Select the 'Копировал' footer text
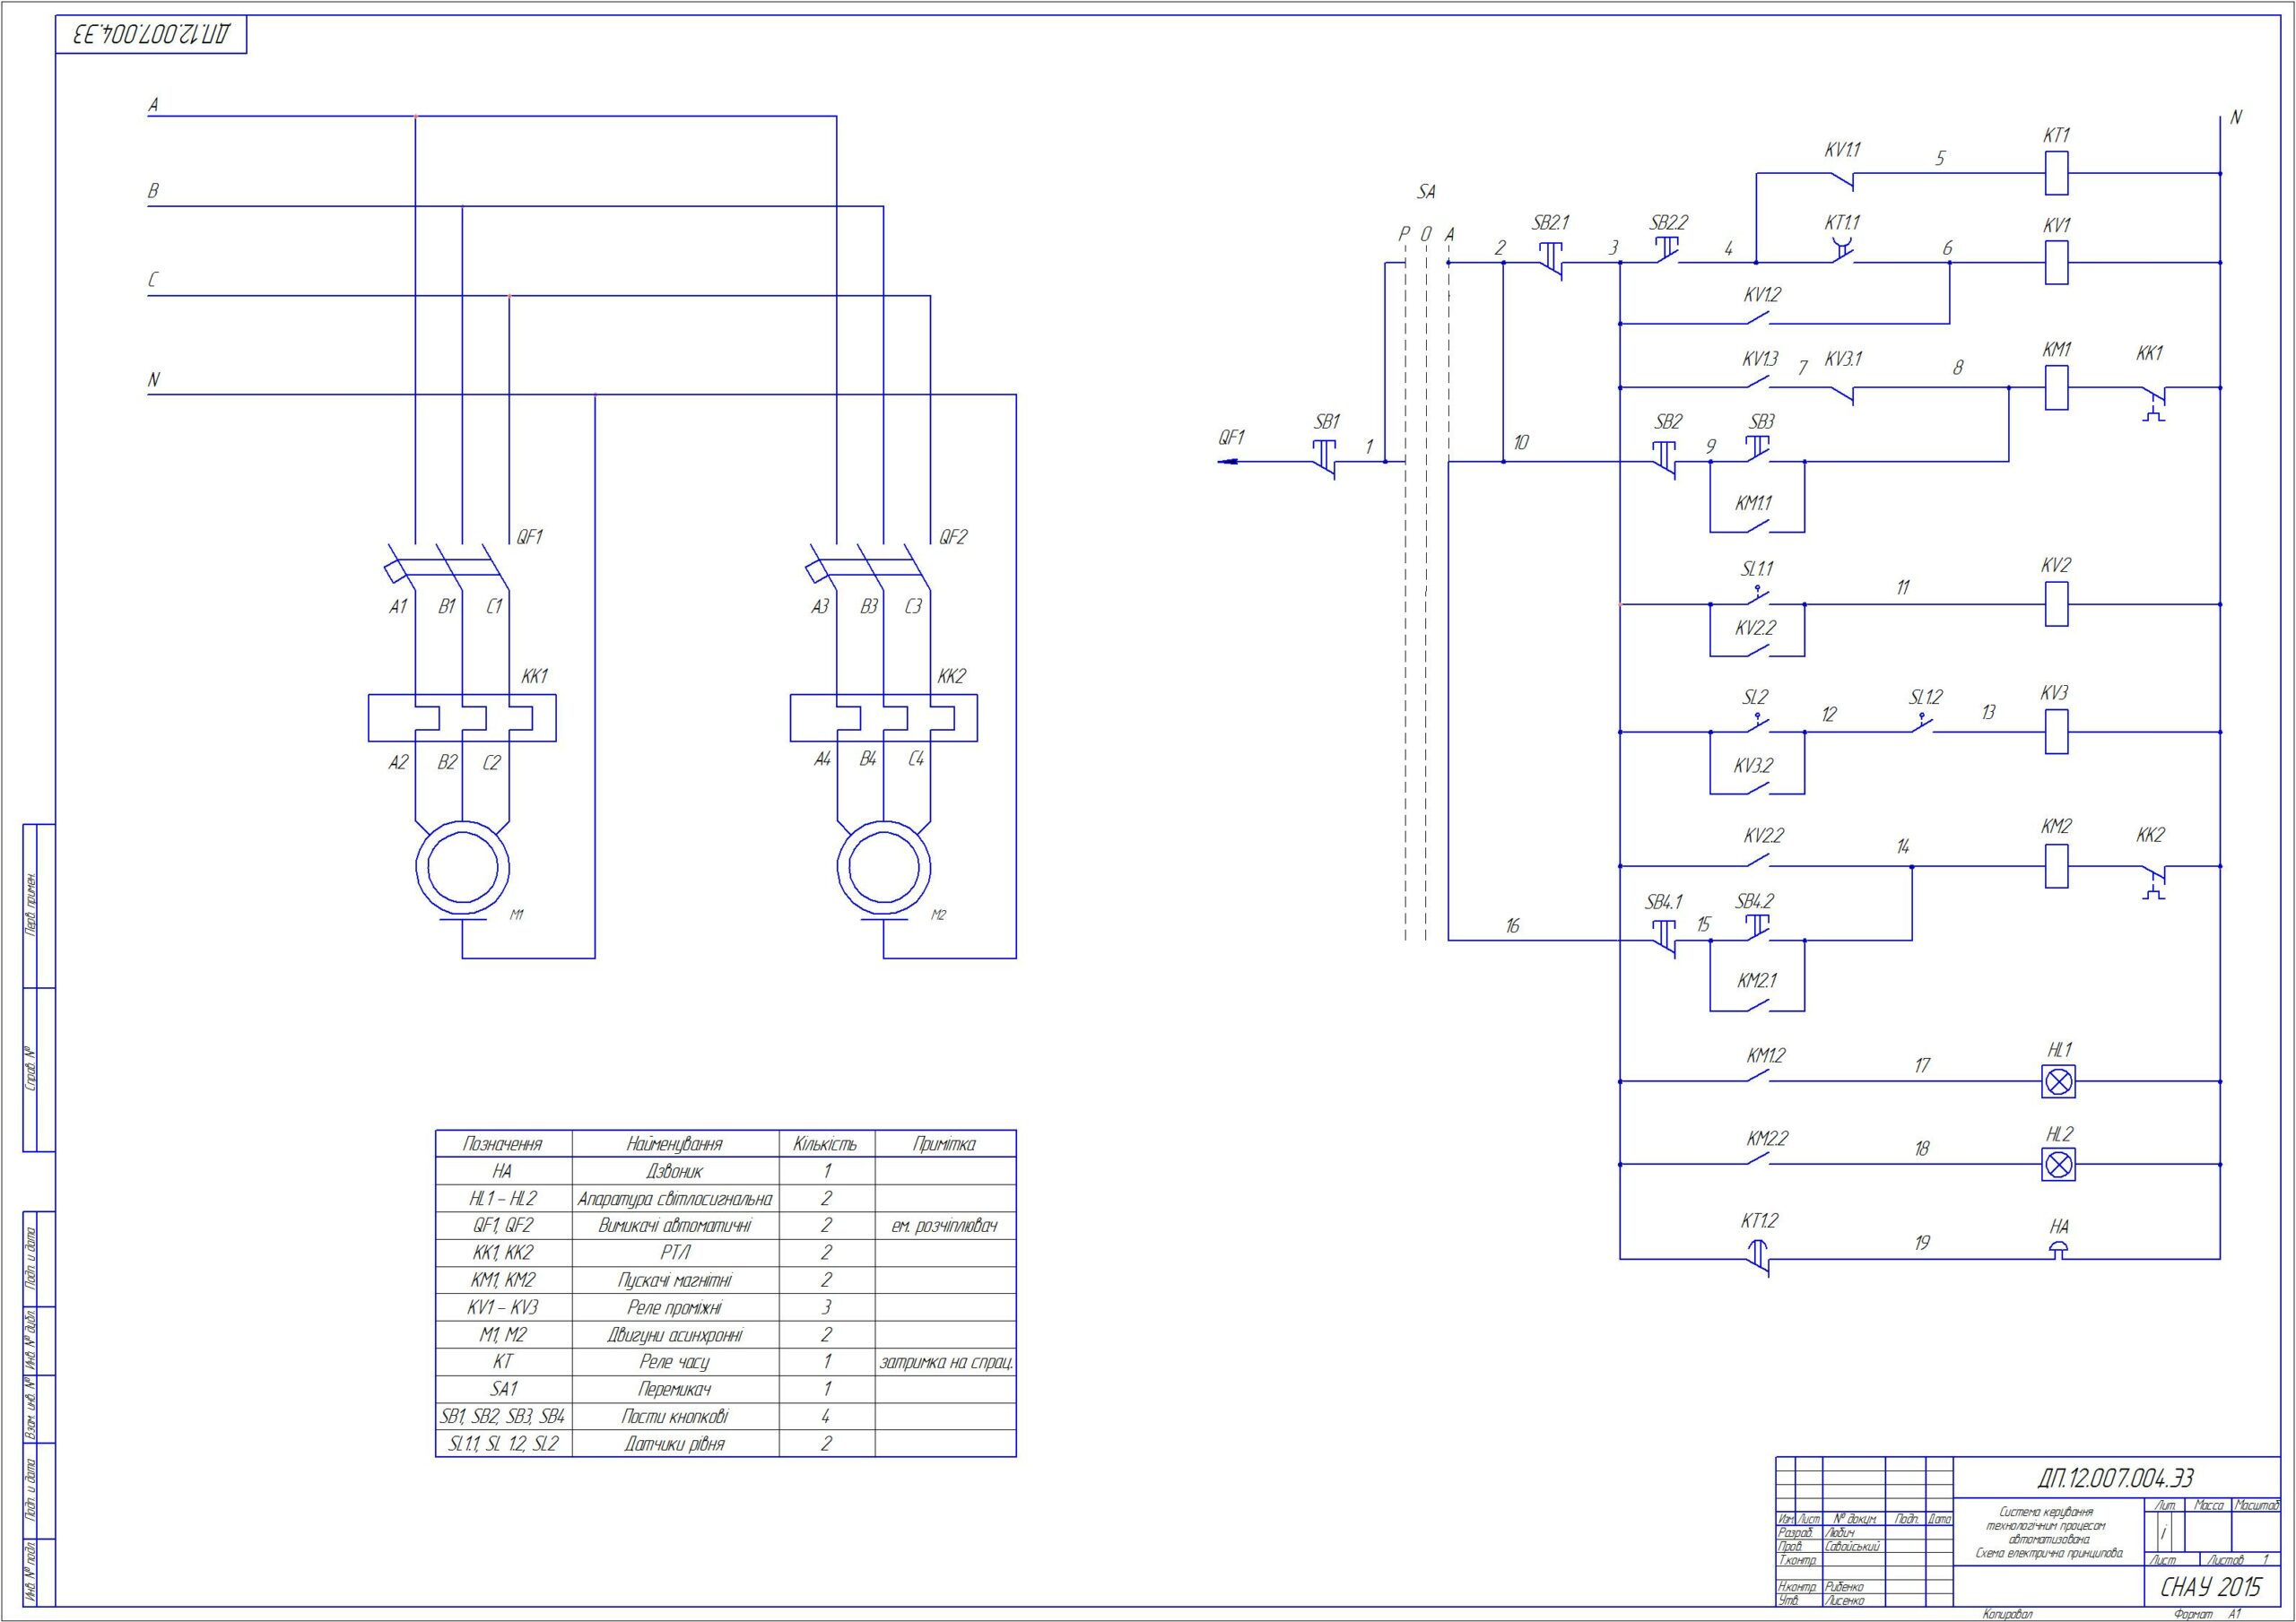2296x1622 pixels. [x=2007, y=1613]
